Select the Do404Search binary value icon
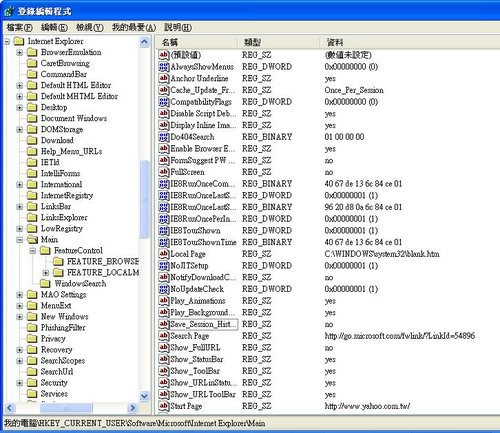 point(164,137)
